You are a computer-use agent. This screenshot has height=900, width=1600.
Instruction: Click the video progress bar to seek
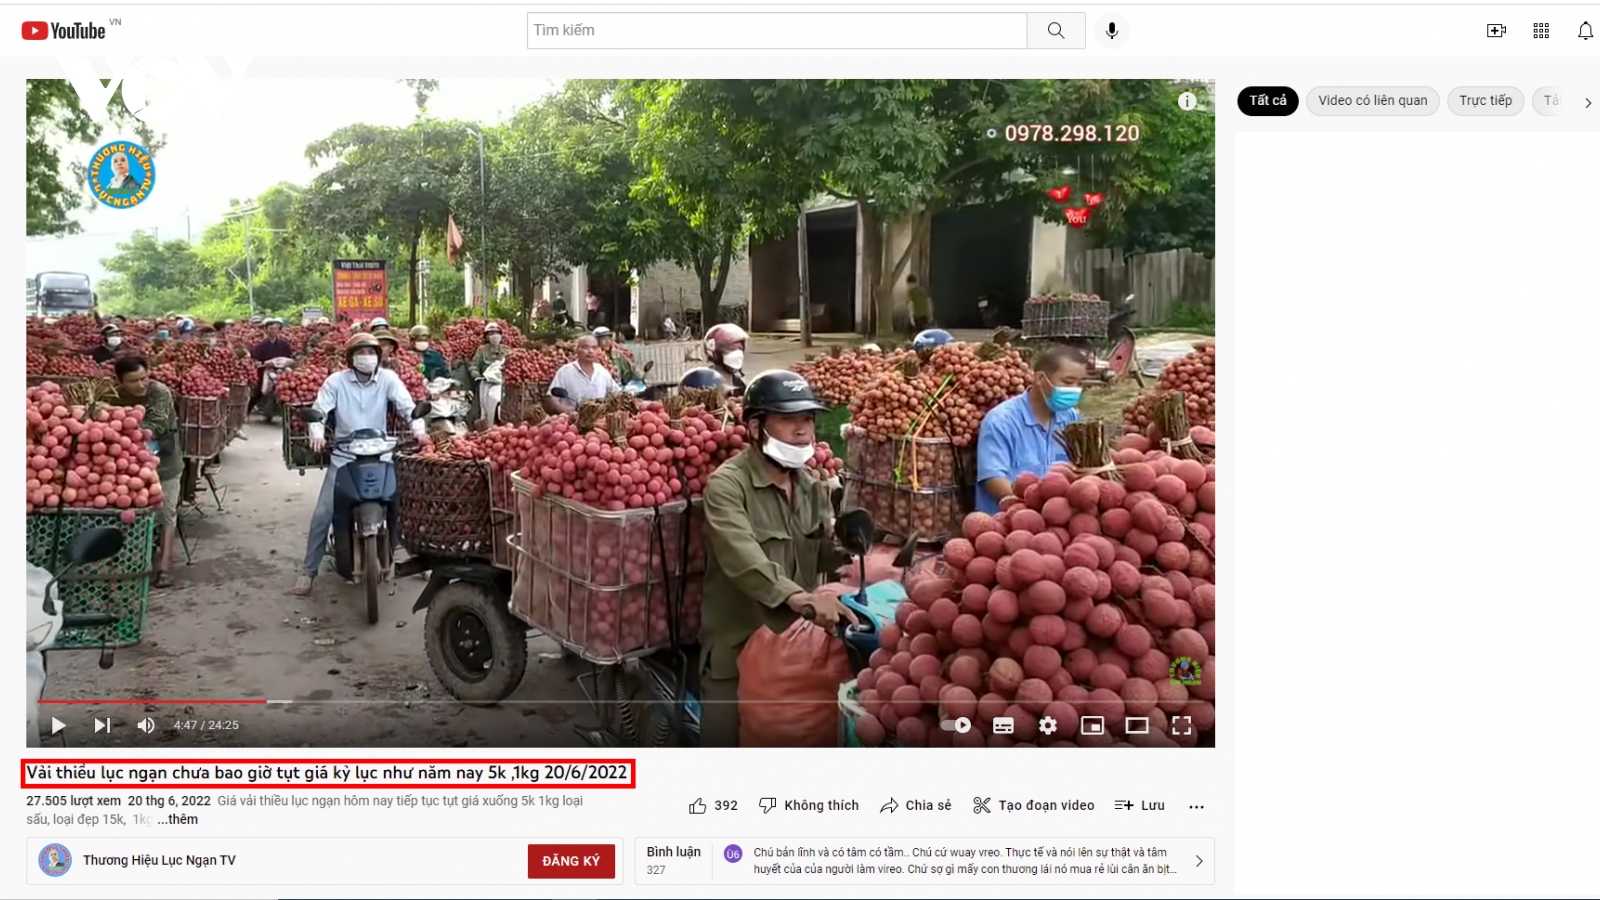[x=600, y=701]
